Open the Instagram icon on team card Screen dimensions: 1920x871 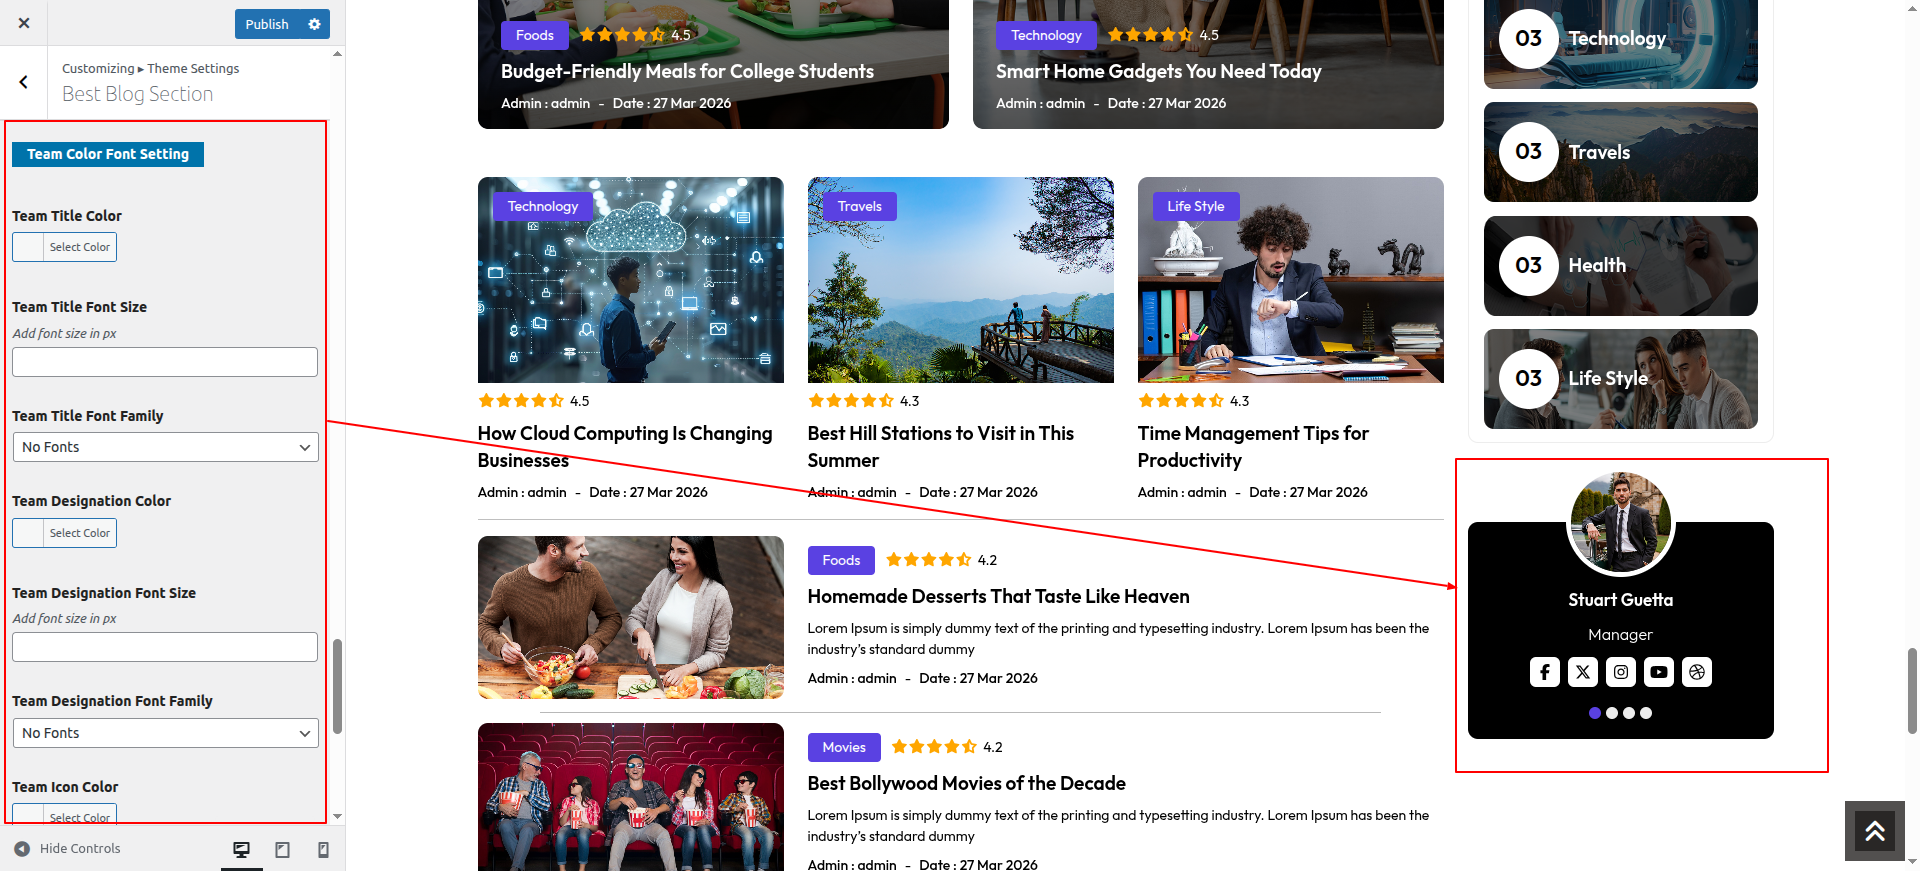[1620, 672]
